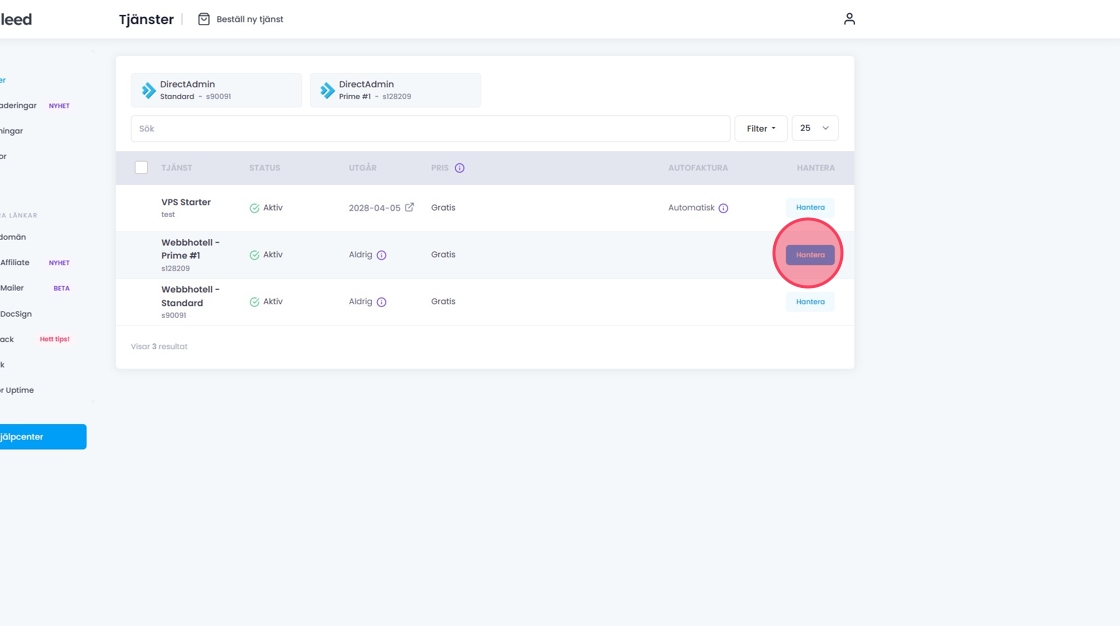Click the external link icon next to 2028-04-05
The width and height of the screenshot is (1120, 626).
[x=409, y=208]
